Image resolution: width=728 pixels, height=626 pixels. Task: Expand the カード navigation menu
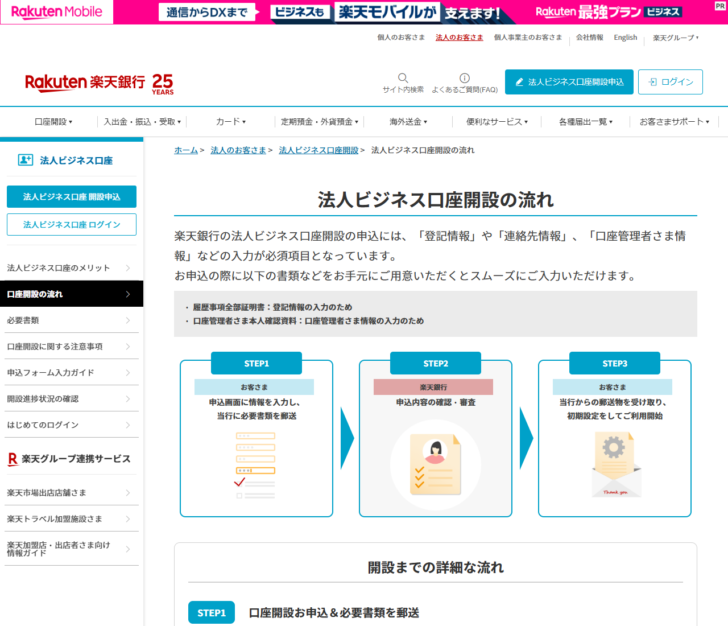click(230, 122)
